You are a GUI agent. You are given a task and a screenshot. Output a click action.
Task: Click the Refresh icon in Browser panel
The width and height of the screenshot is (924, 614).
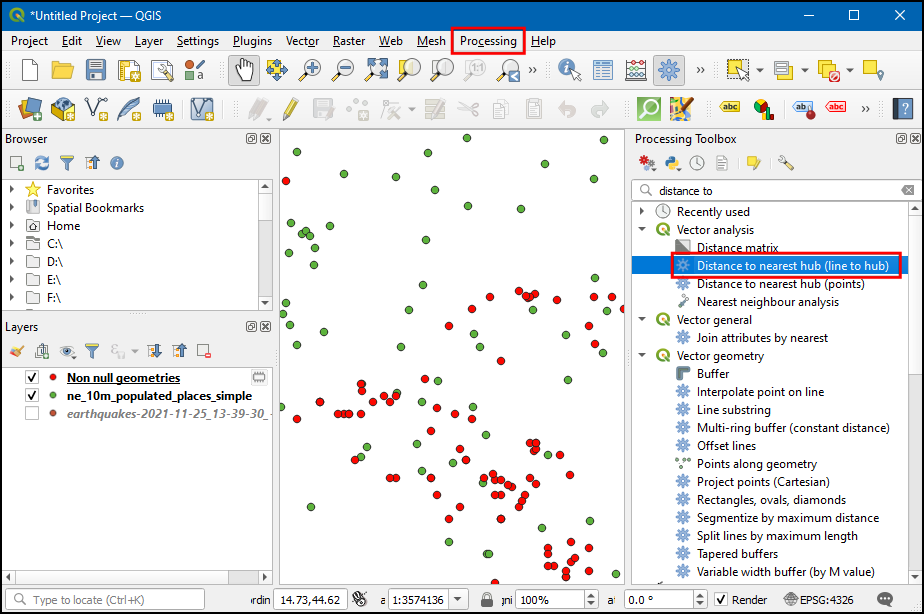click(42, 162)
